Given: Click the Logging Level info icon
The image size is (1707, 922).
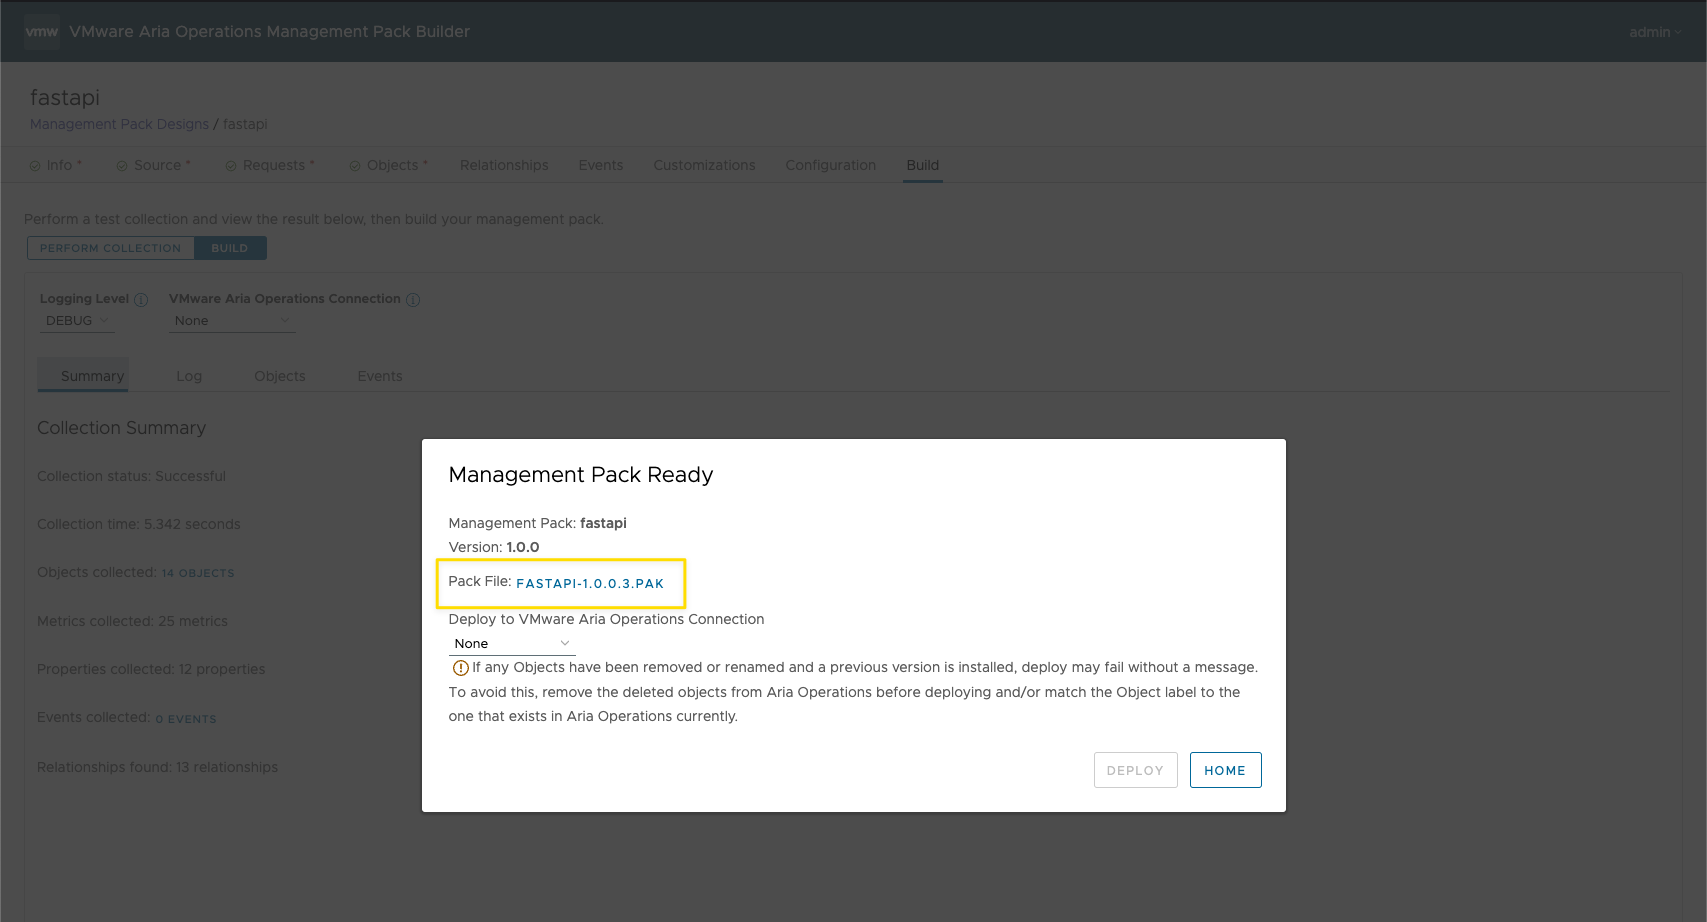Looking at the screenshot, I should pos(141,300).
